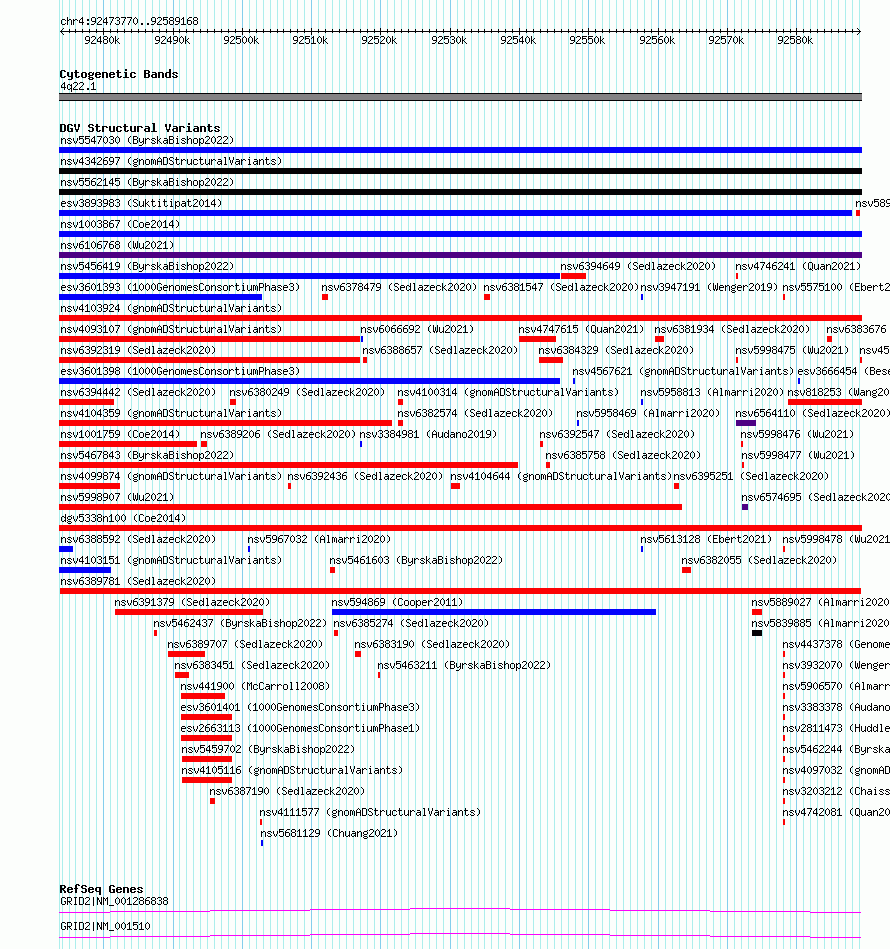Select nsv3947191 (Wenger2019) label
The image size is (890, 949).
[x=709, y=287]
